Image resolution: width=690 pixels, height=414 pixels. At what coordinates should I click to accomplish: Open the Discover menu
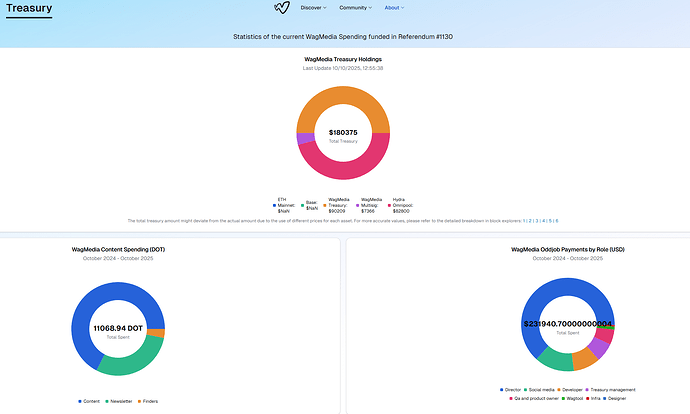point(313,7)
